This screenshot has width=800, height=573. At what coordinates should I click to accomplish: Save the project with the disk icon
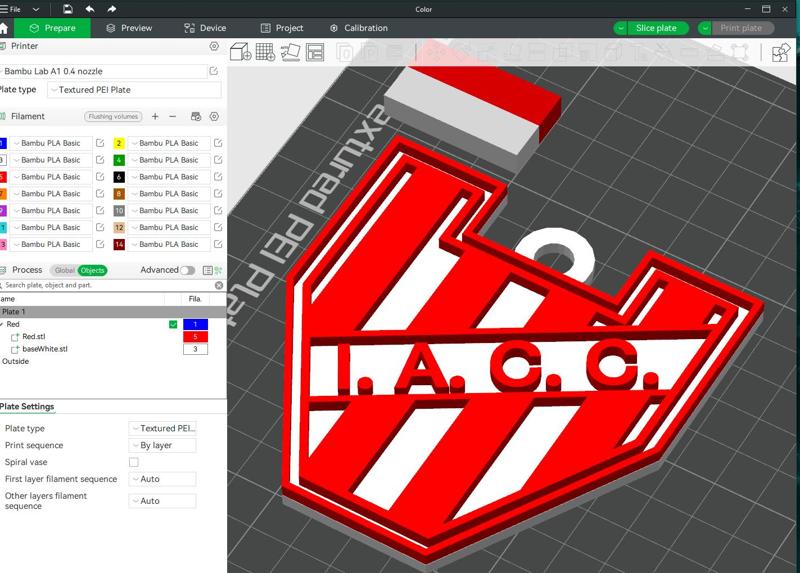68,9
